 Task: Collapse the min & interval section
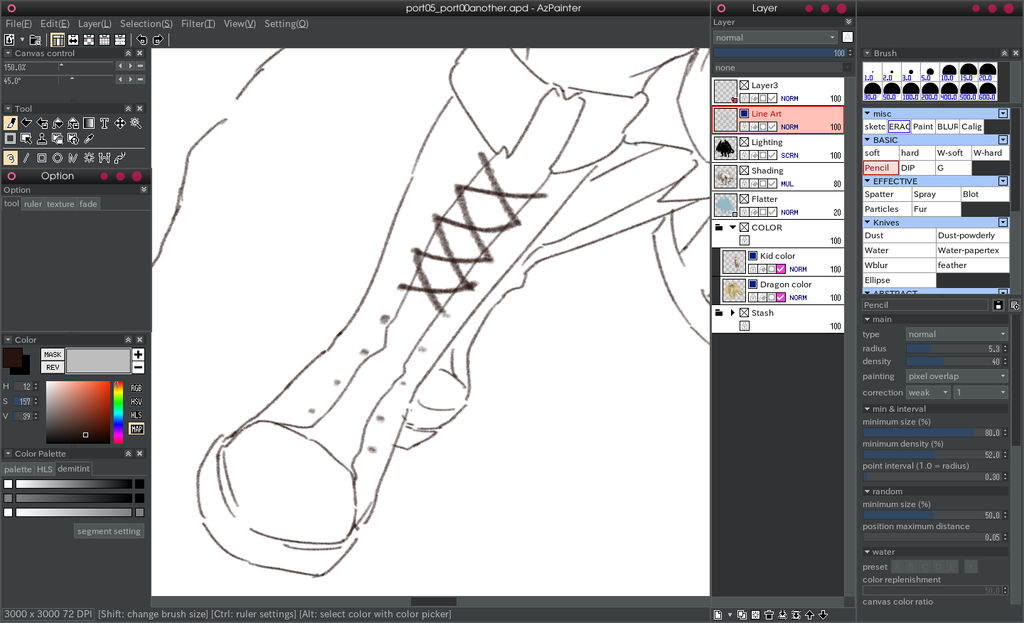tap(867, 409)
